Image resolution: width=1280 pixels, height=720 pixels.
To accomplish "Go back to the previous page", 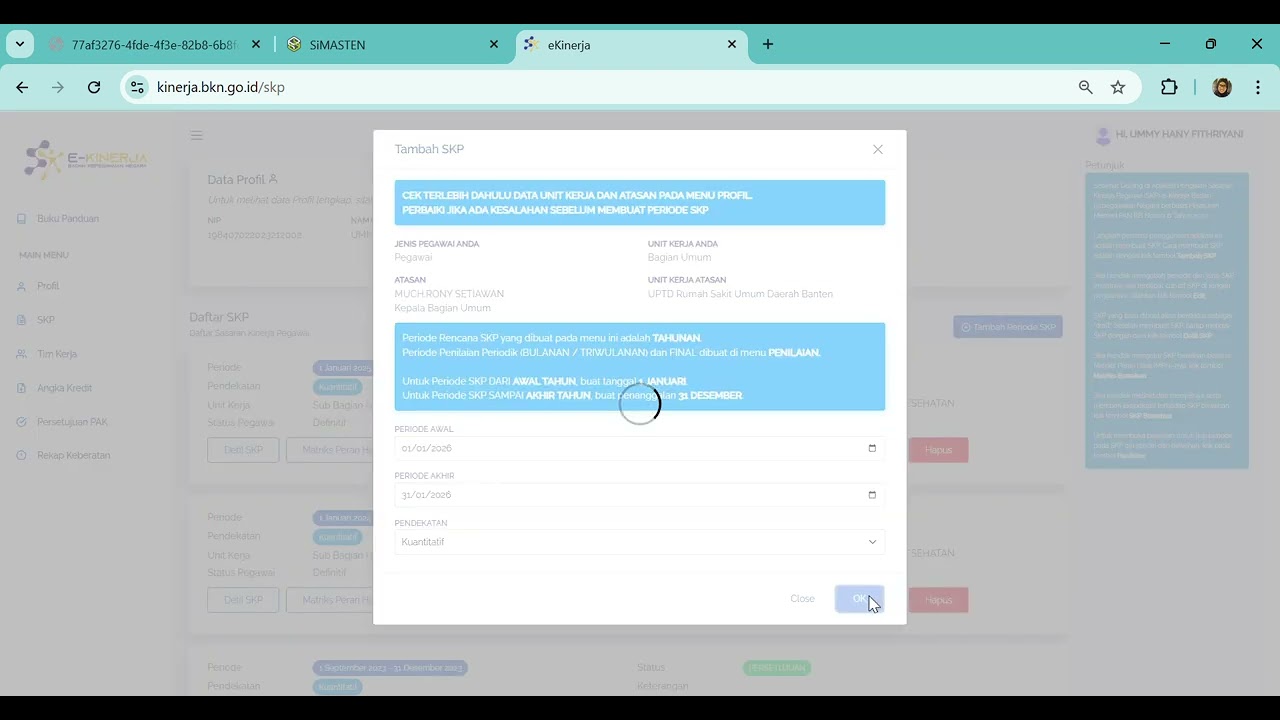I will tap(22, 88).
